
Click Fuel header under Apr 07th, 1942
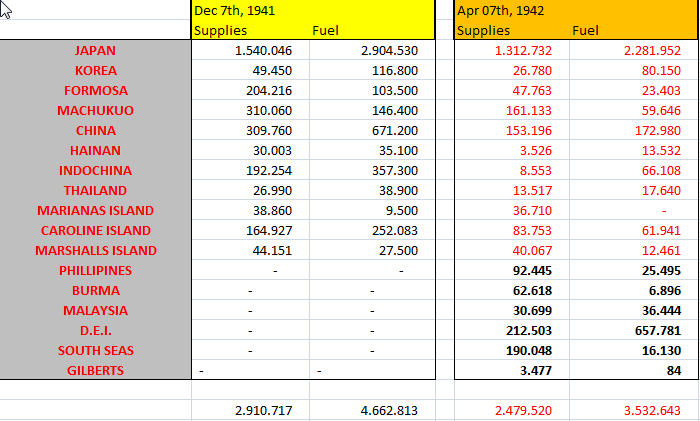633,30
